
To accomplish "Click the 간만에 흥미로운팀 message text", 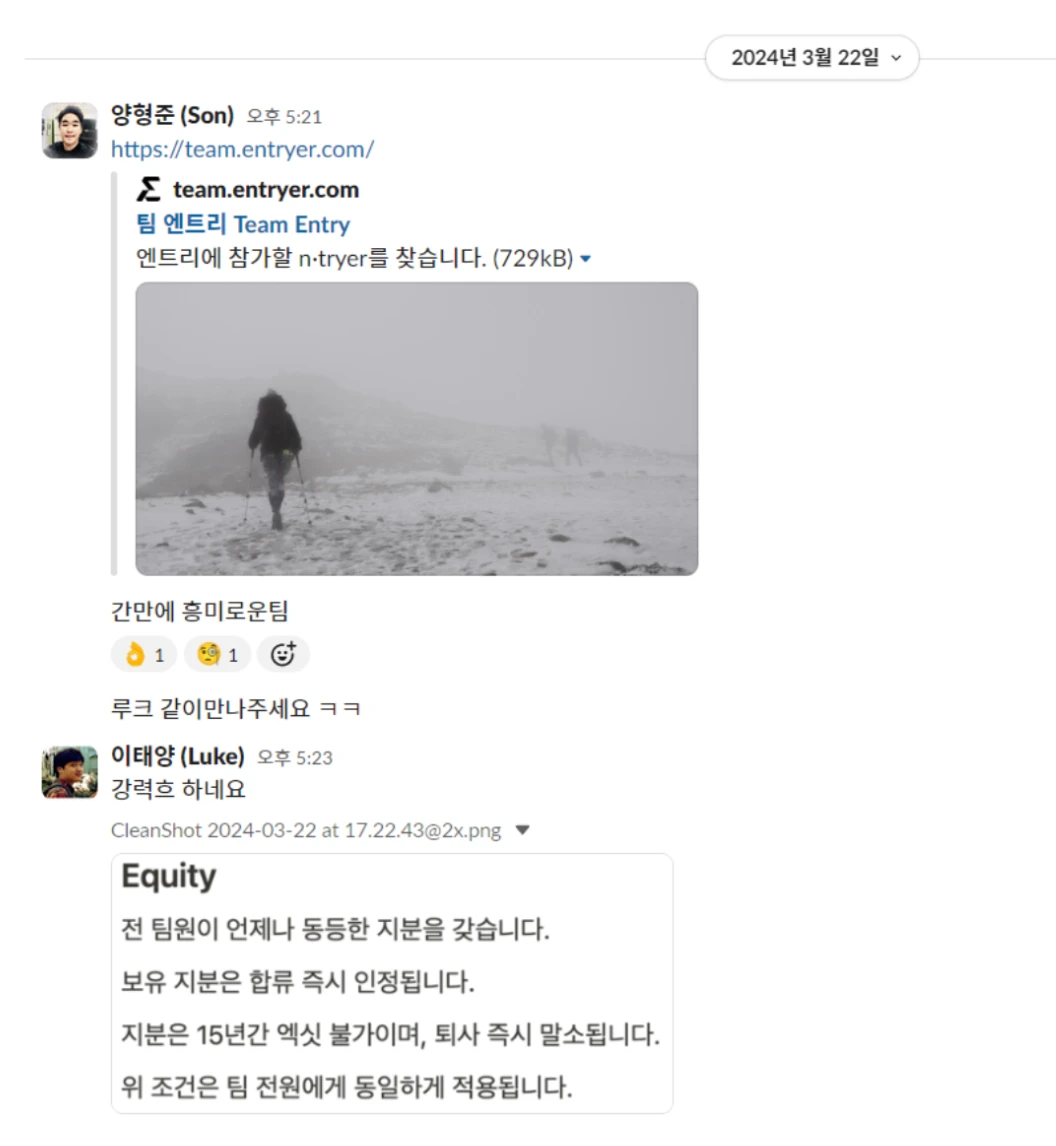I will [x=200, y=611].
